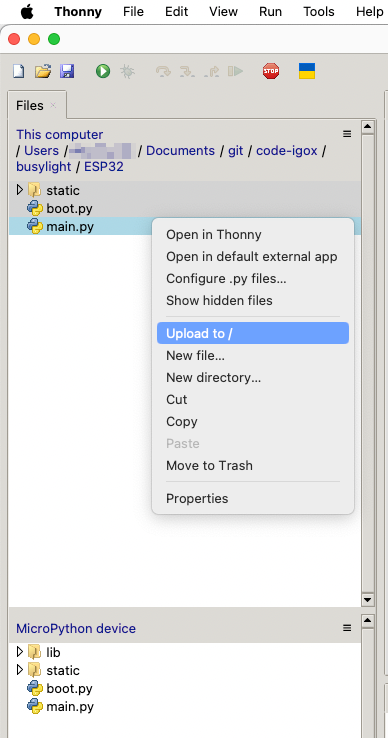Click the Debug bug icon
Screen dimensions: 388x738
tap(128, 71)
